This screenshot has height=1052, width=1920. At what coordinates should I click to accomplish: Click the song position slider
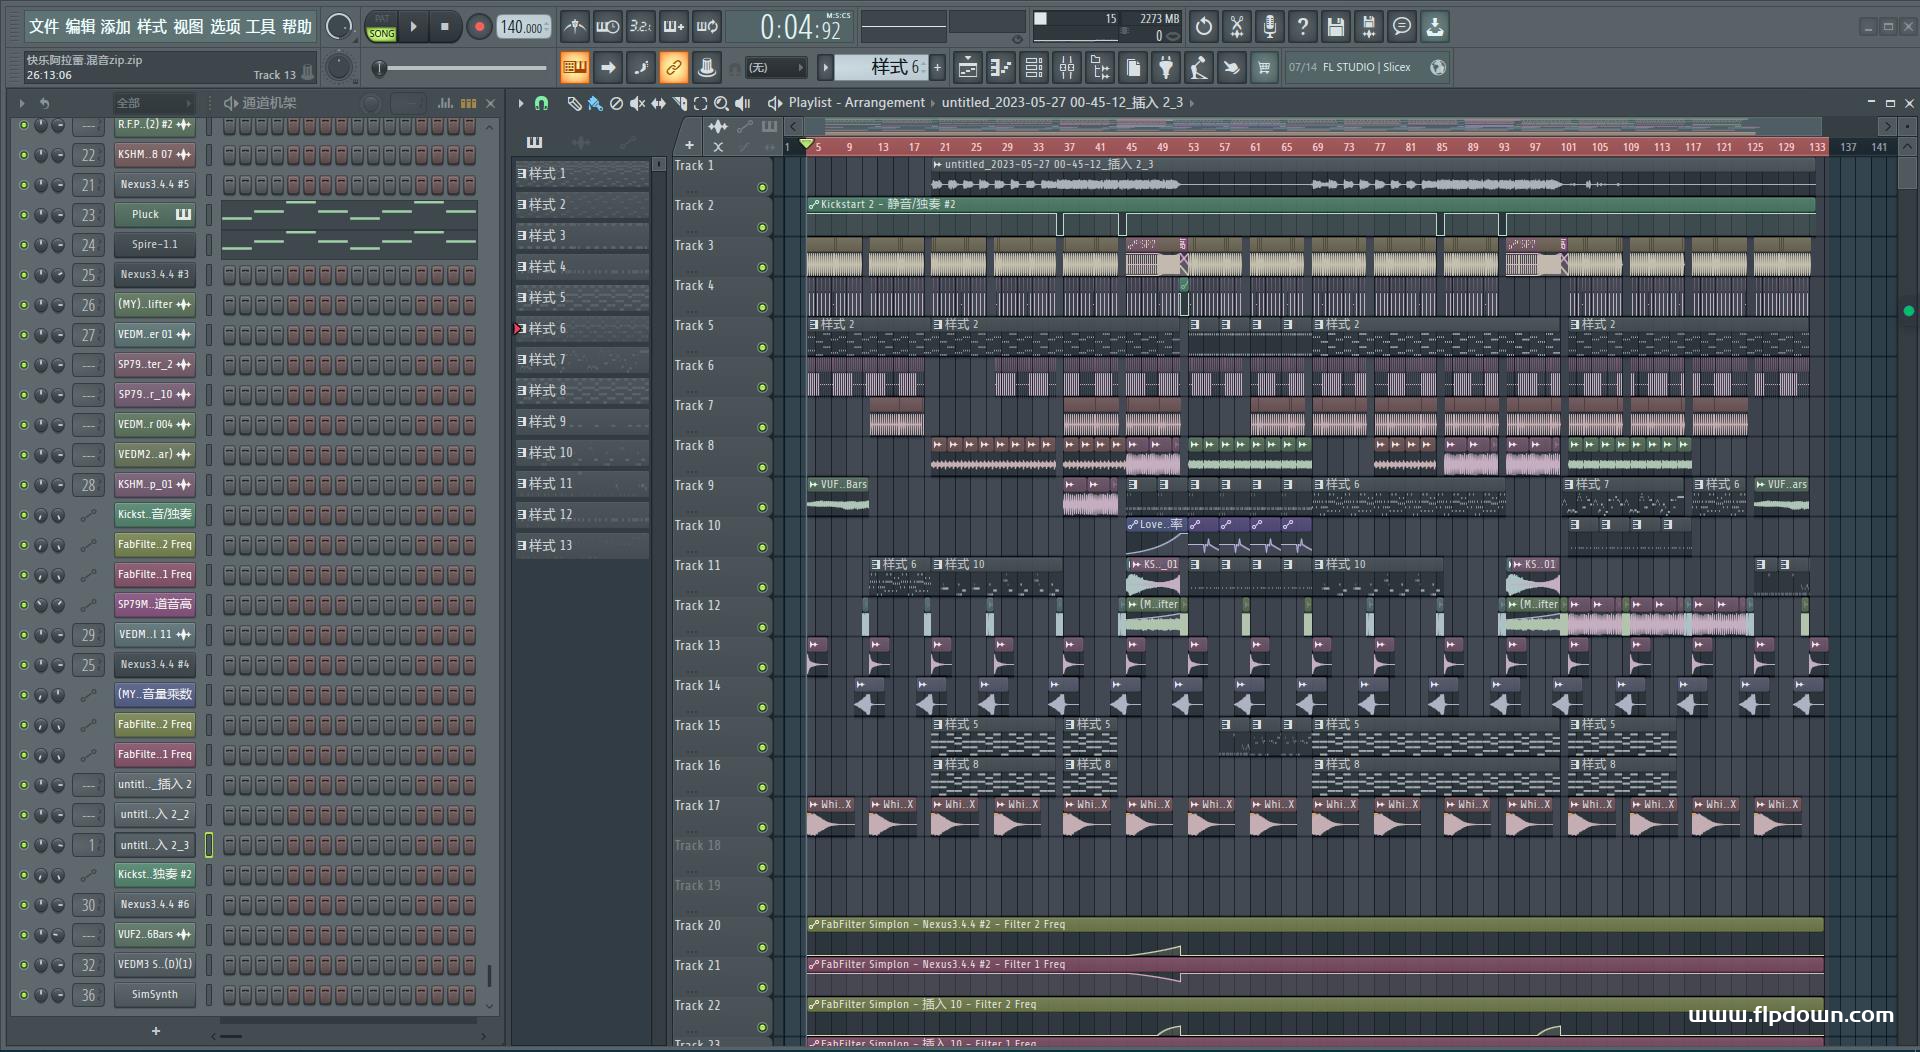(x=462, y=68)
